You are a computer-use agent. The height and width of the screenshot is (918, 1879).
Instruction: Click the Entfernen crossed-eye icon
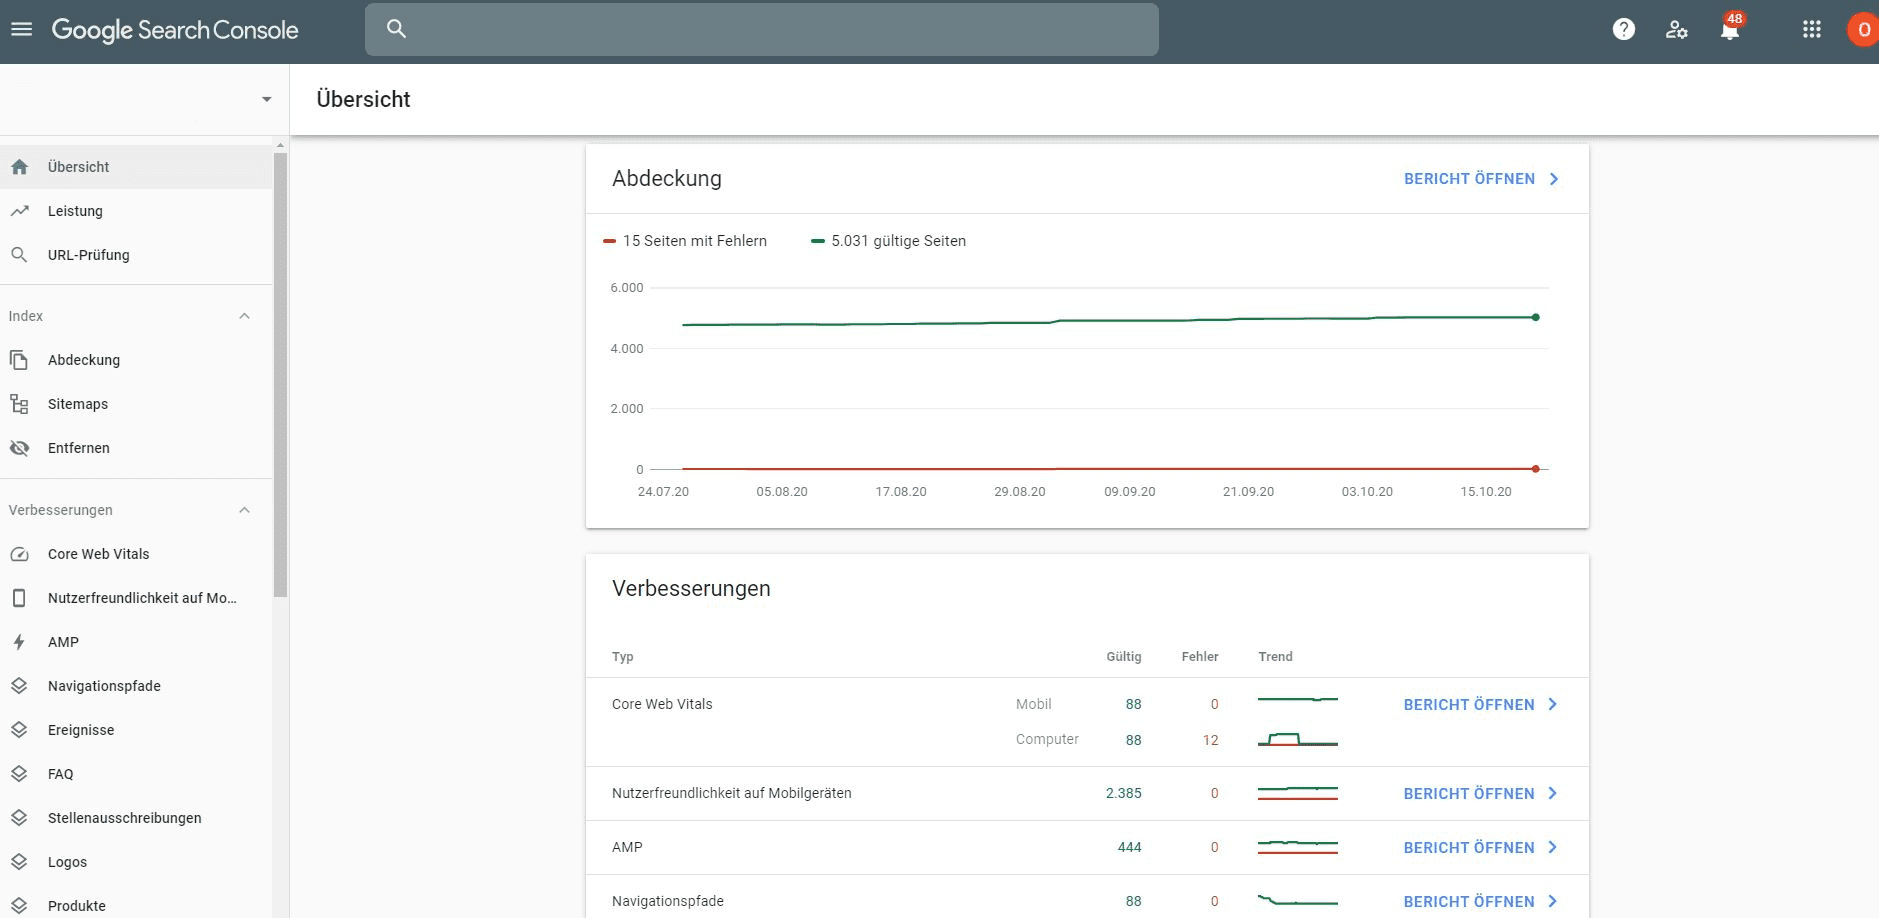click(x=19, y=448)
